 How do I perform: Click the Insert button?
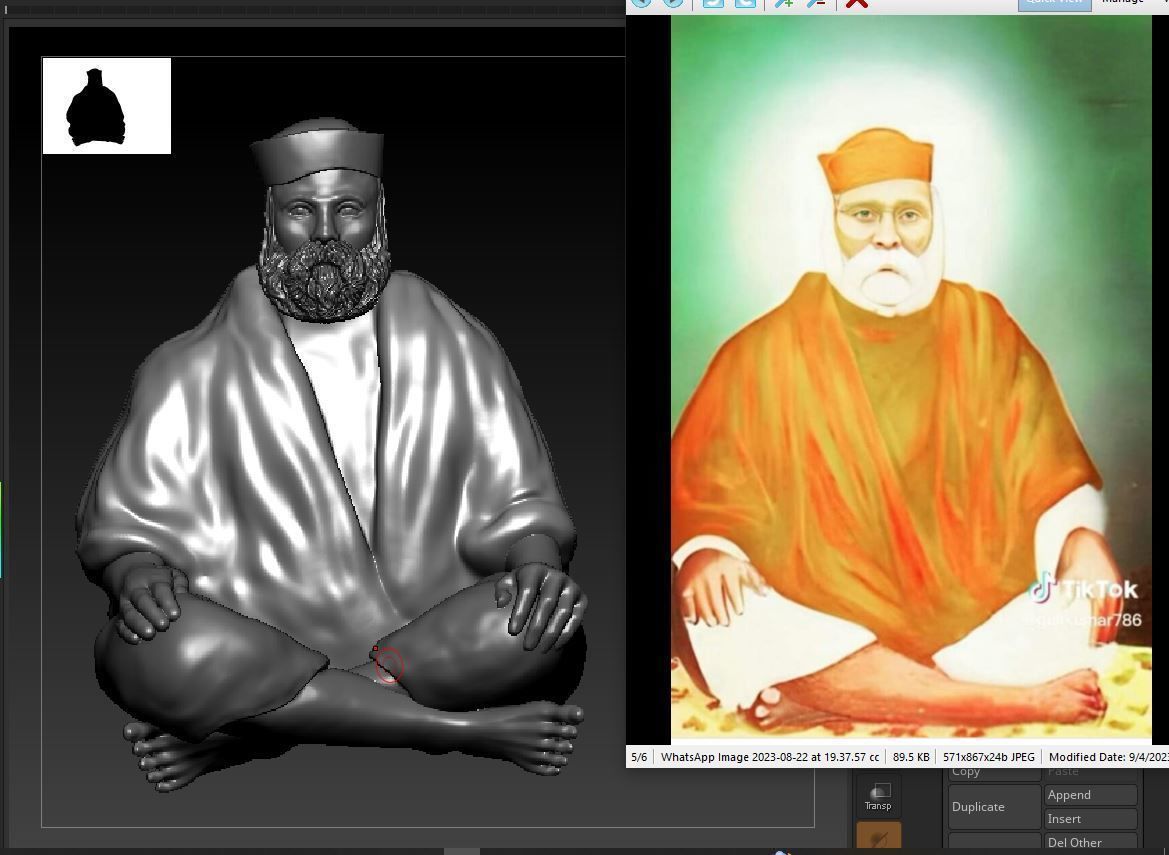(x=1091, y=818)
